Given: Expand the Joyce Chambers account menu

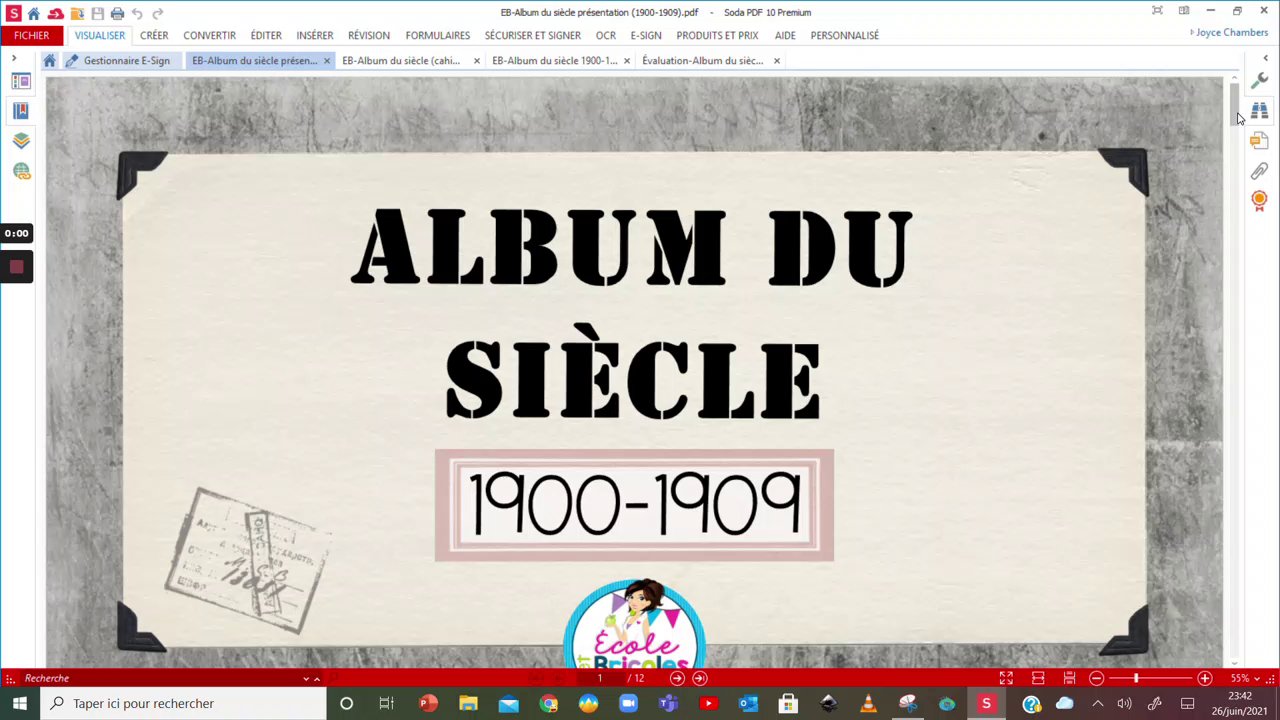Looking at the screenshot, I should pos(1231,32).
